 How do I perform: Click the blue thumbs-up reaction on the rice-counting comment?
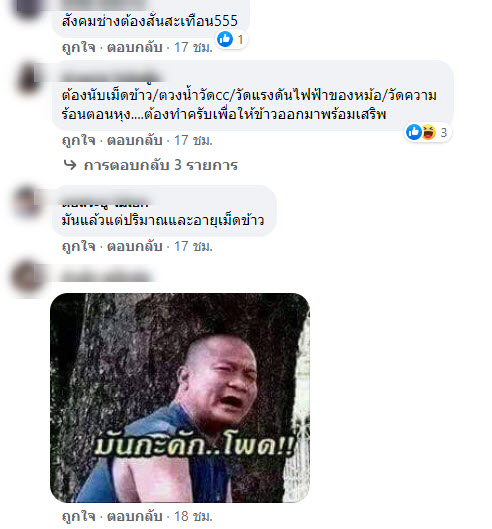tap(413, 132)
